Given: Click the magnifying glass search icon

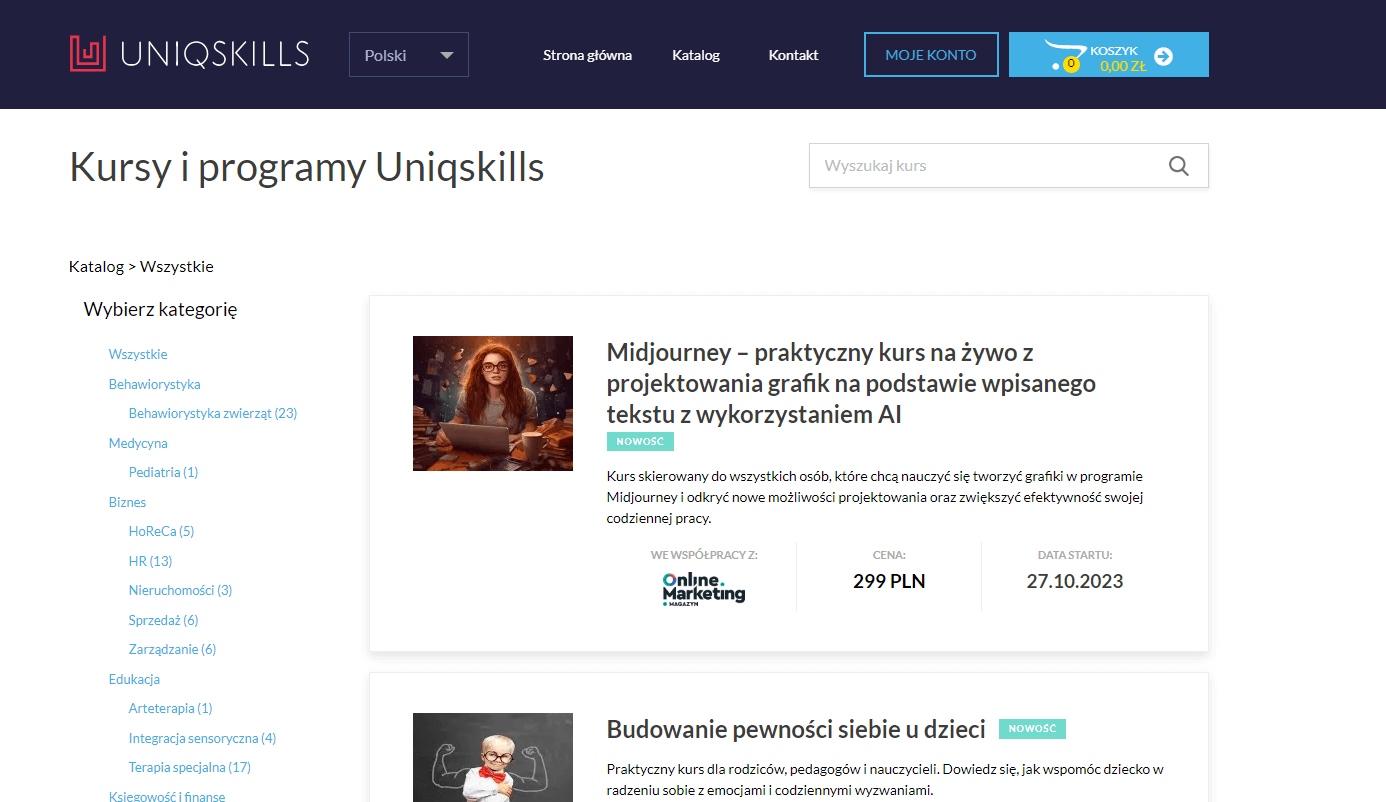Looking at the screenshot, I should coord(1178,166).
